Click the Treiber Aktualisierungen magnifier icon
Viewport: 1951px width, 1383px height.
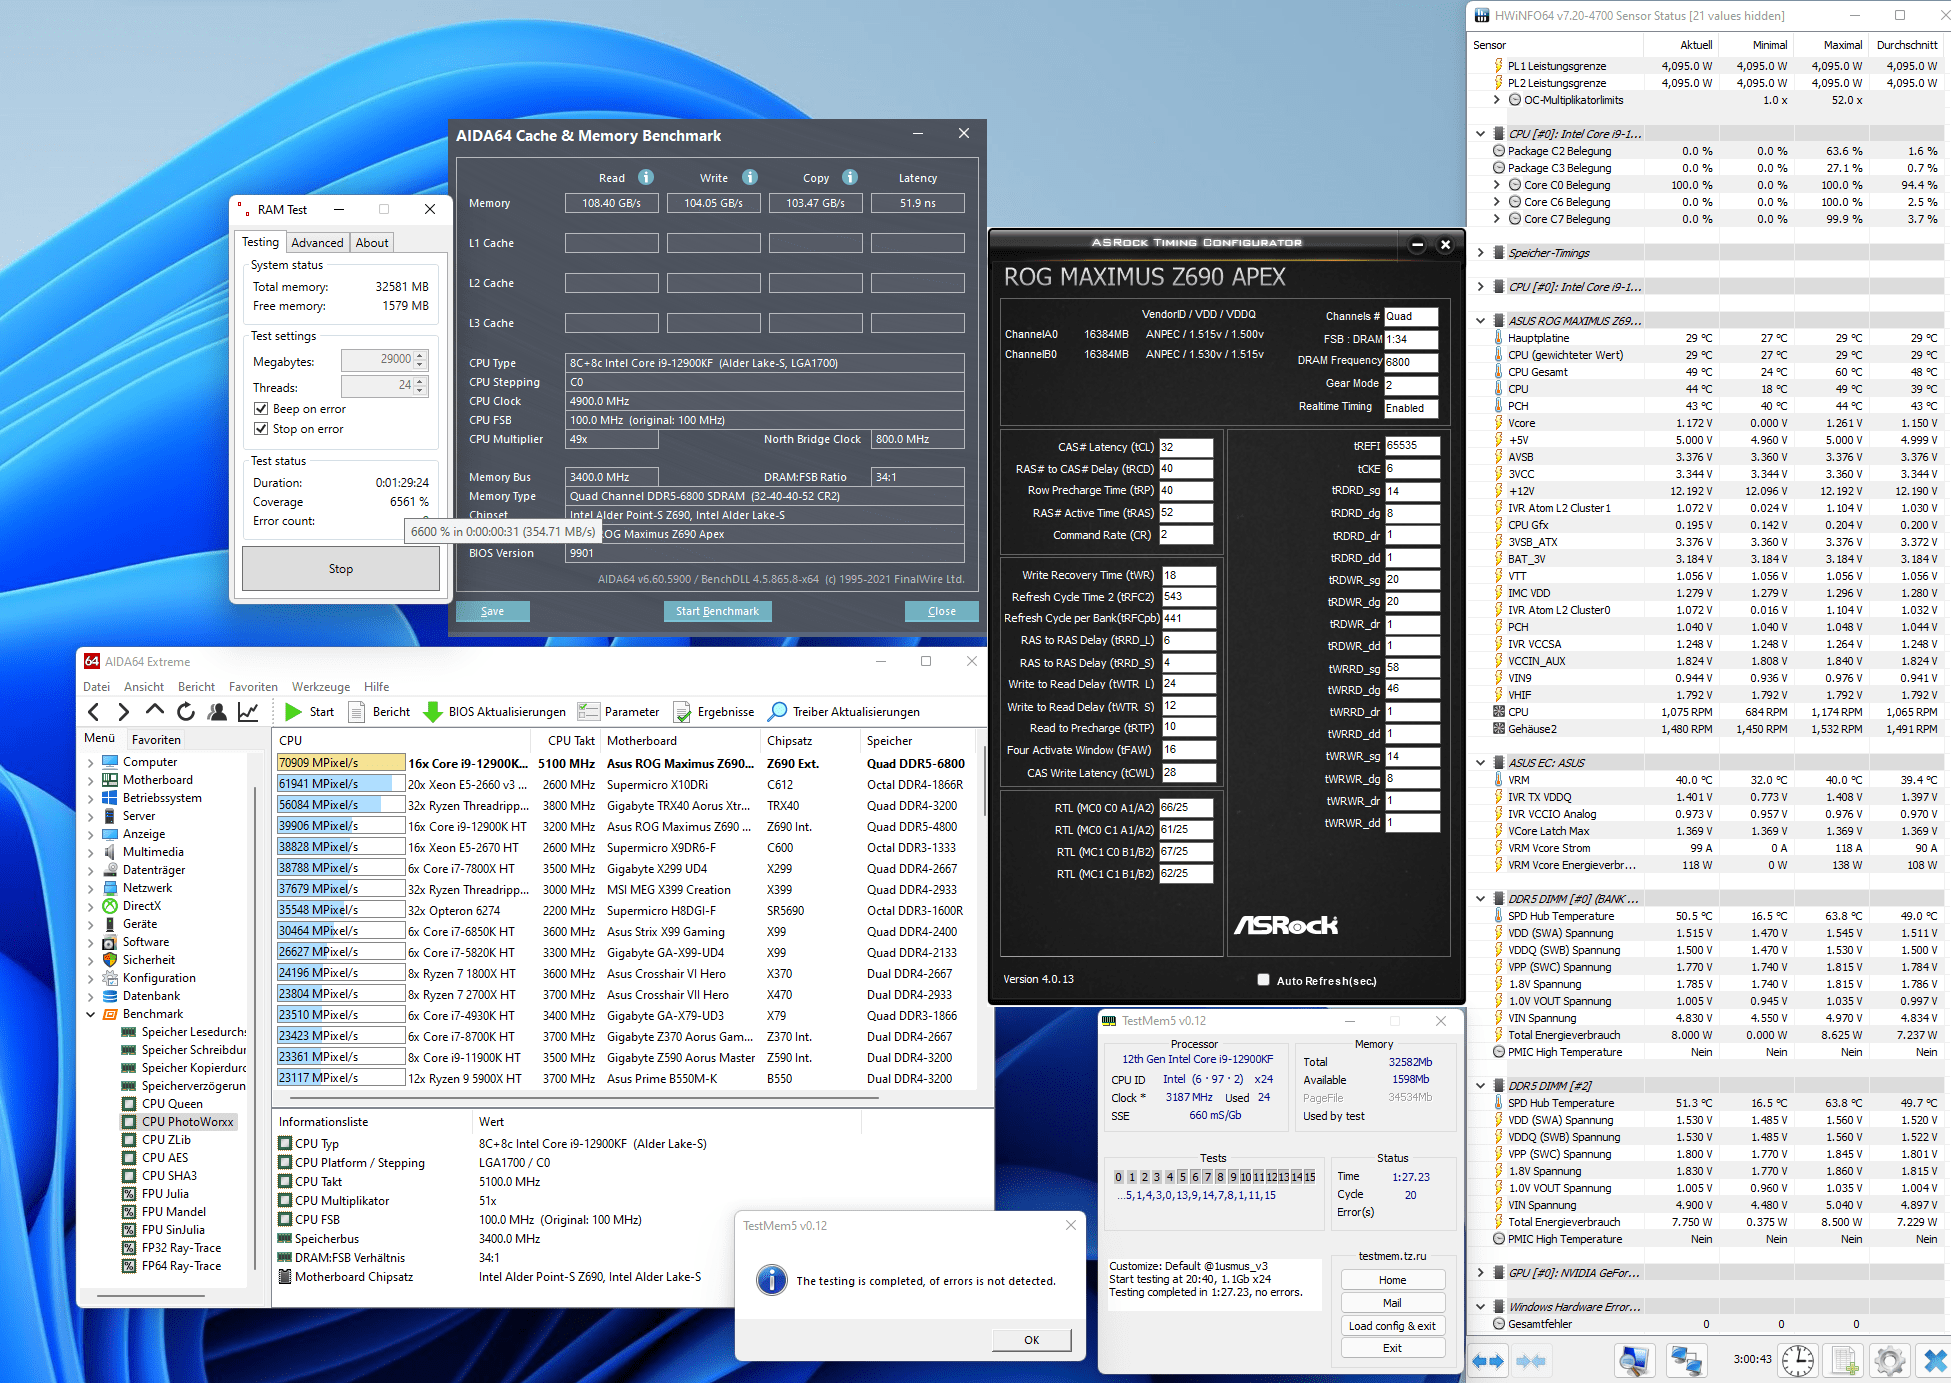pos(777,712)
